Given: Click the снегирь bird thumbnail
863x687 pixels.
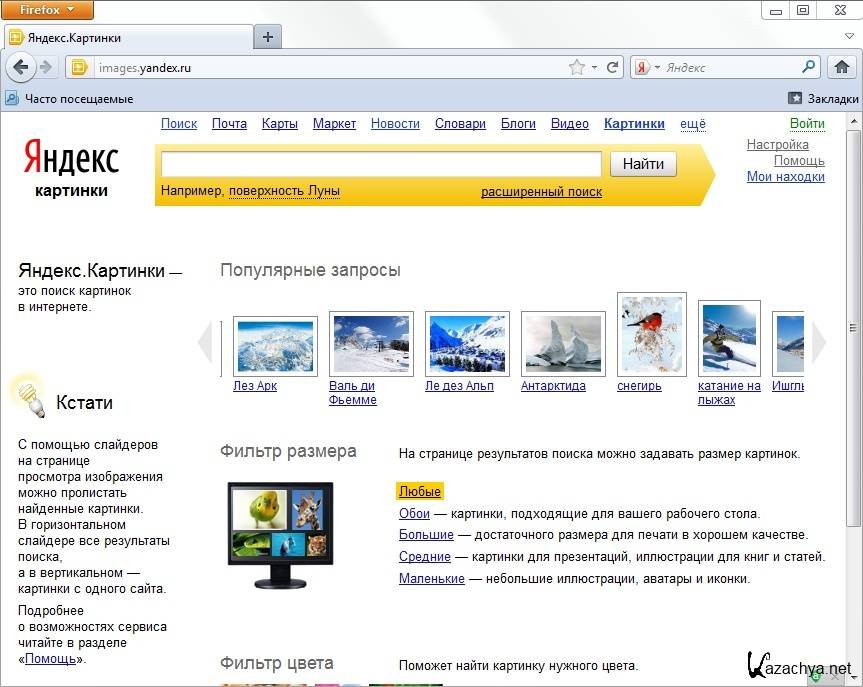Looking at the screenshot, I should point(652,334).
